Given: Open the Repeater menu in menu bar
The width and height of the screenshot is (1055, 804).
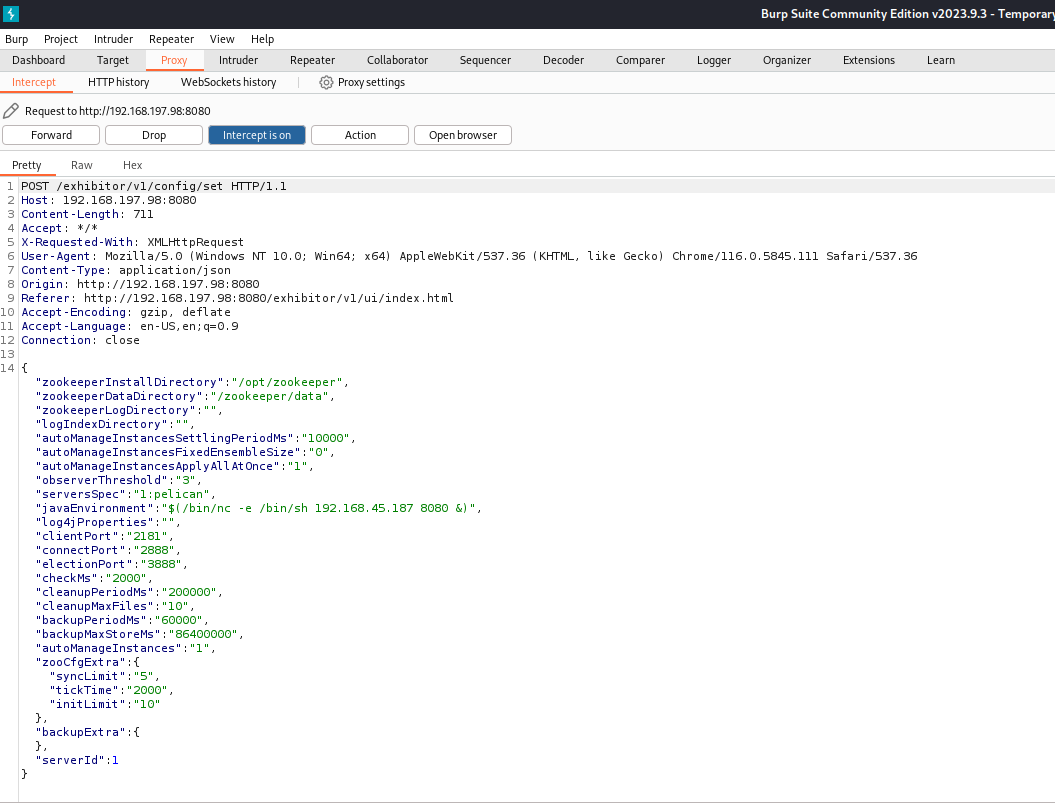Looking at the screenshot, I should point(172,39).
